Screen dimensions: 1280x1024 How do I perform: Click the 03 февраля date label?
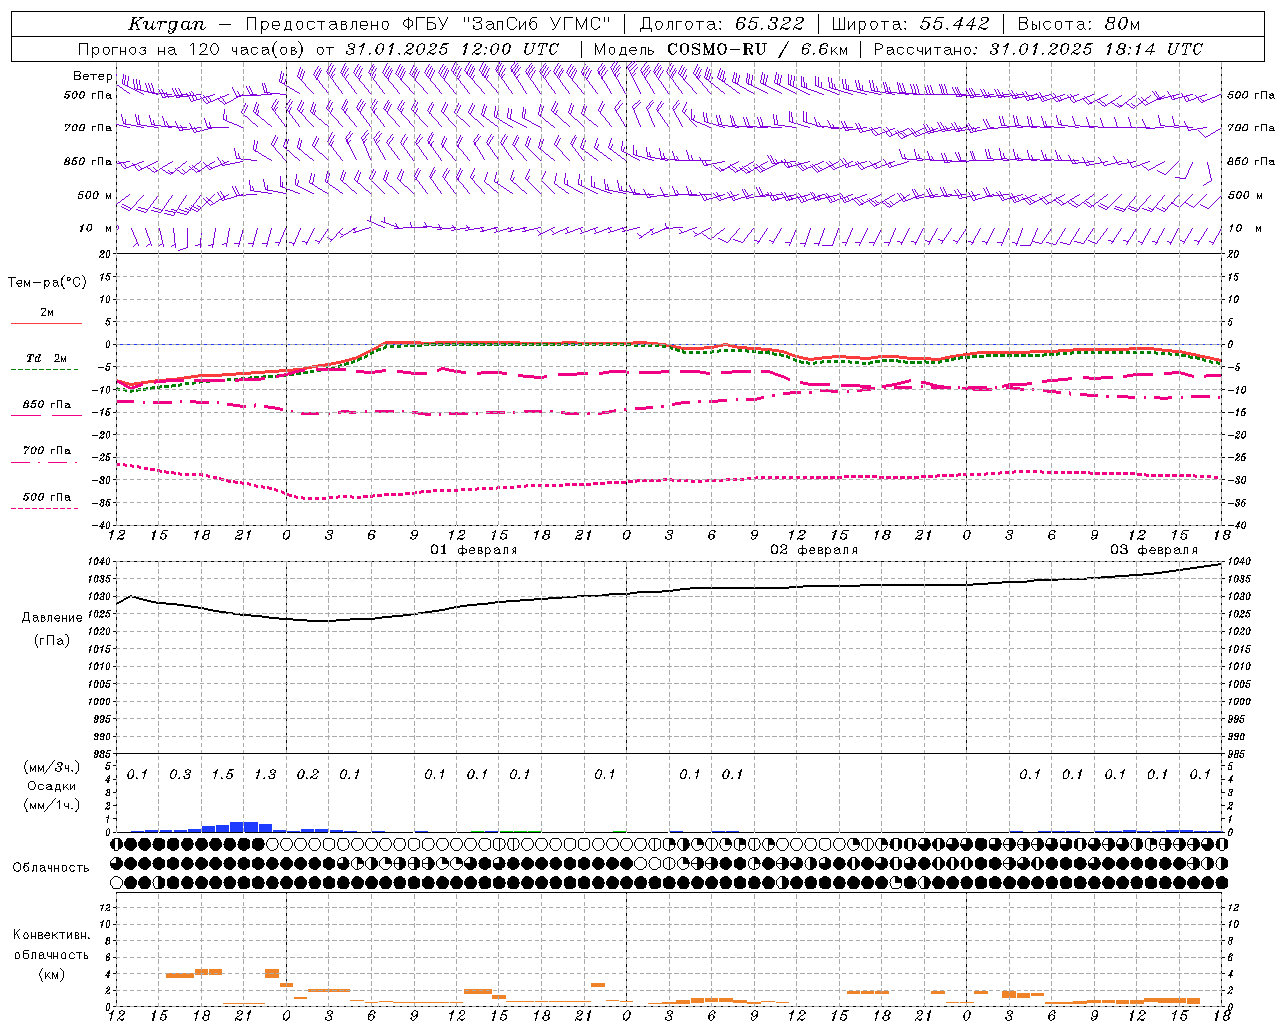click(1154, 550)
